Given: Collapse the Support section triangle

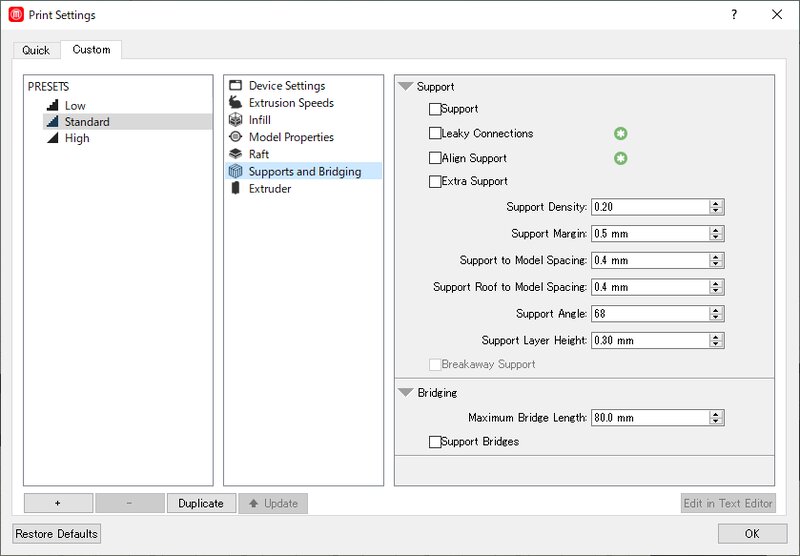Looking at the screenshot, I should pos(406,87).
